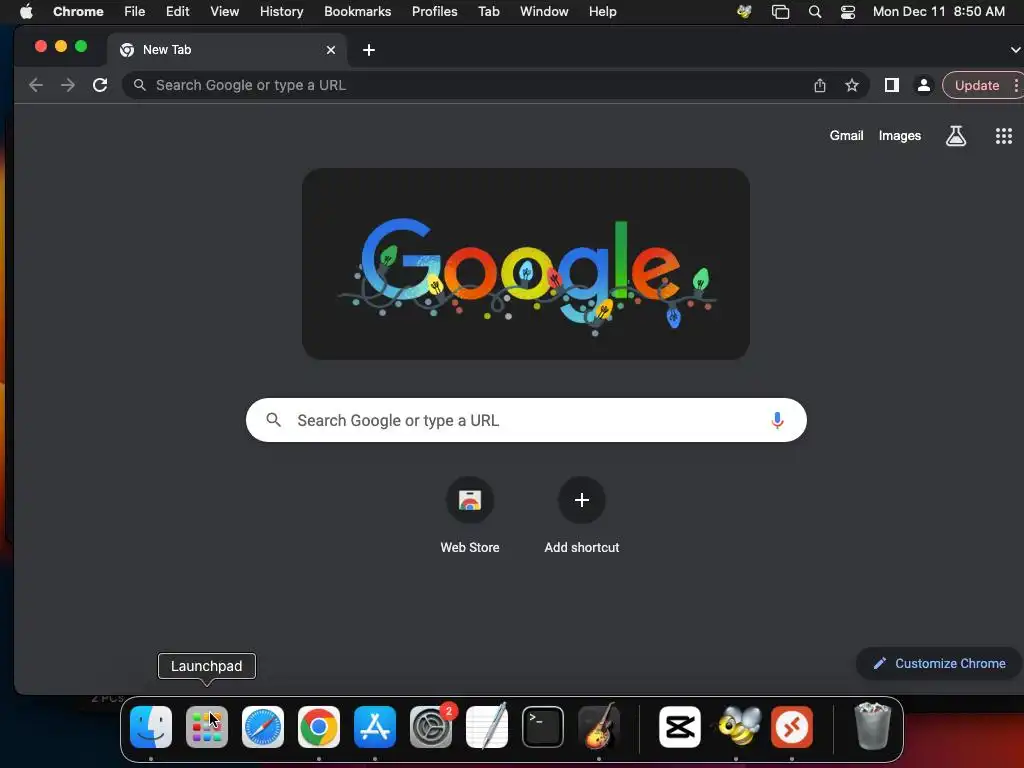Open the File menu
Screen dimensions: 1024x768
coord(135,11)
